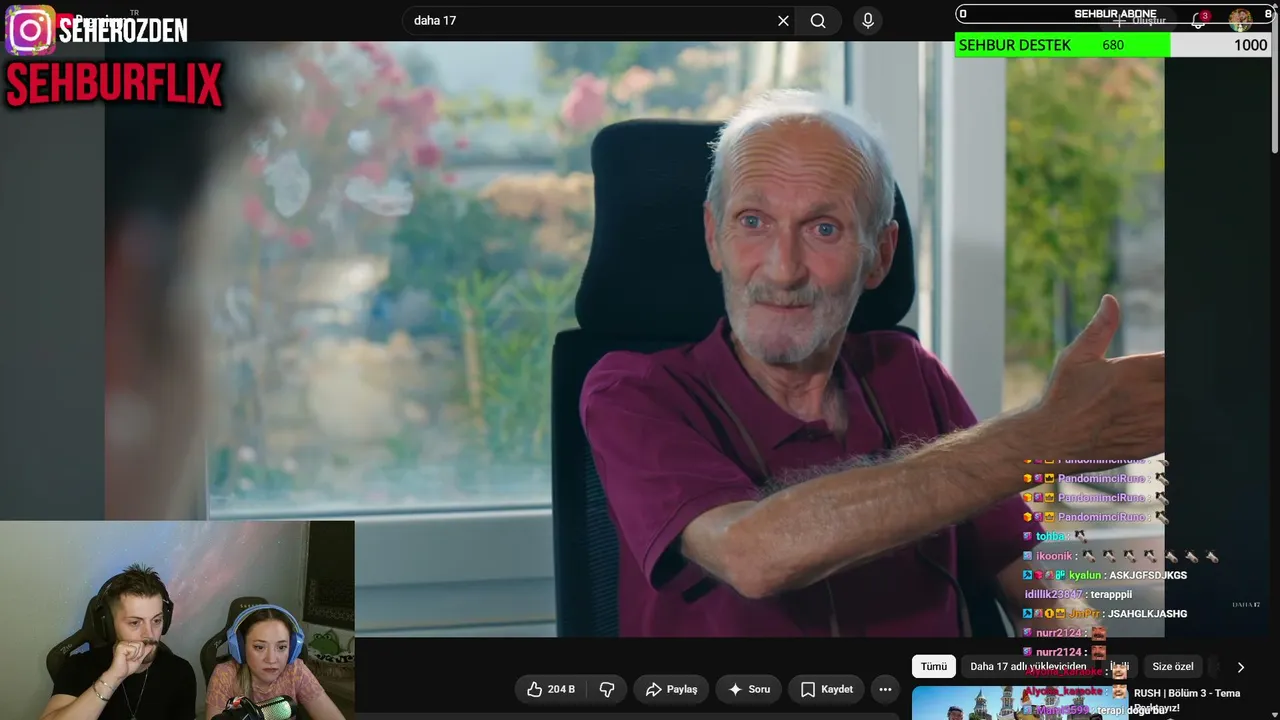
Task: Save the video with Kaydet
Action: (x=827, y=689)
